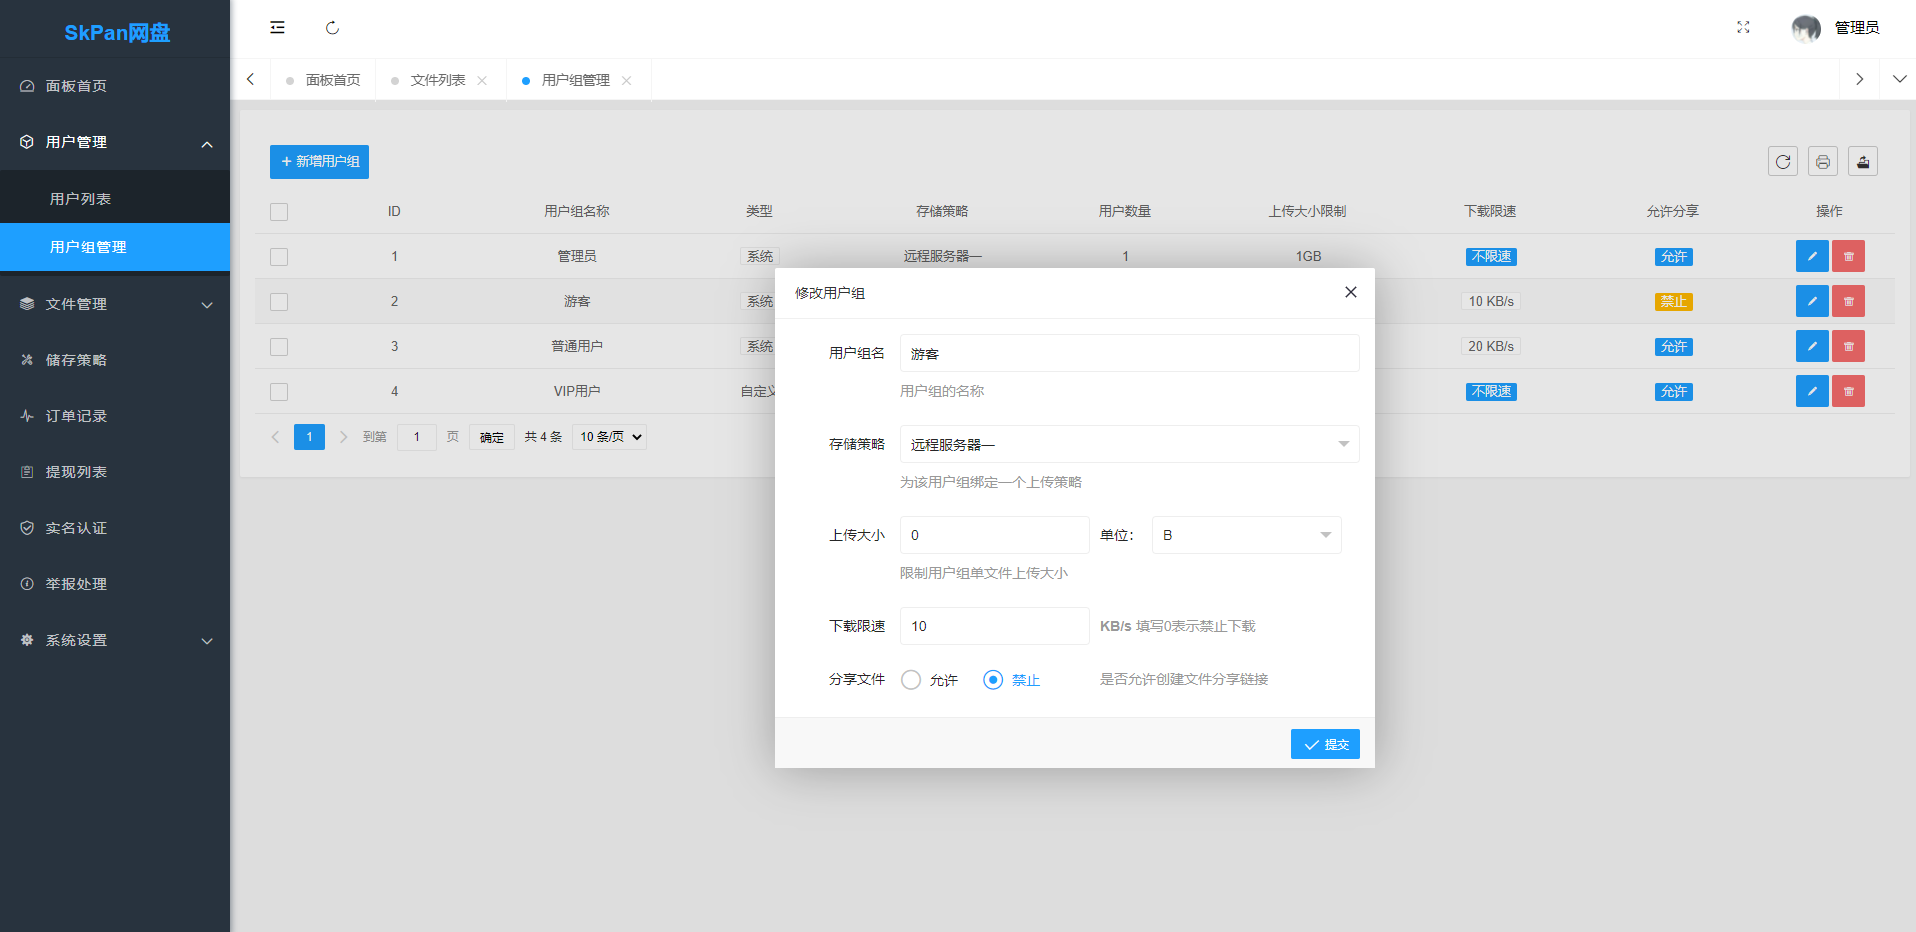Switch to the 文件列表 tab
The image size is (1916, 932).
point(437,80)
